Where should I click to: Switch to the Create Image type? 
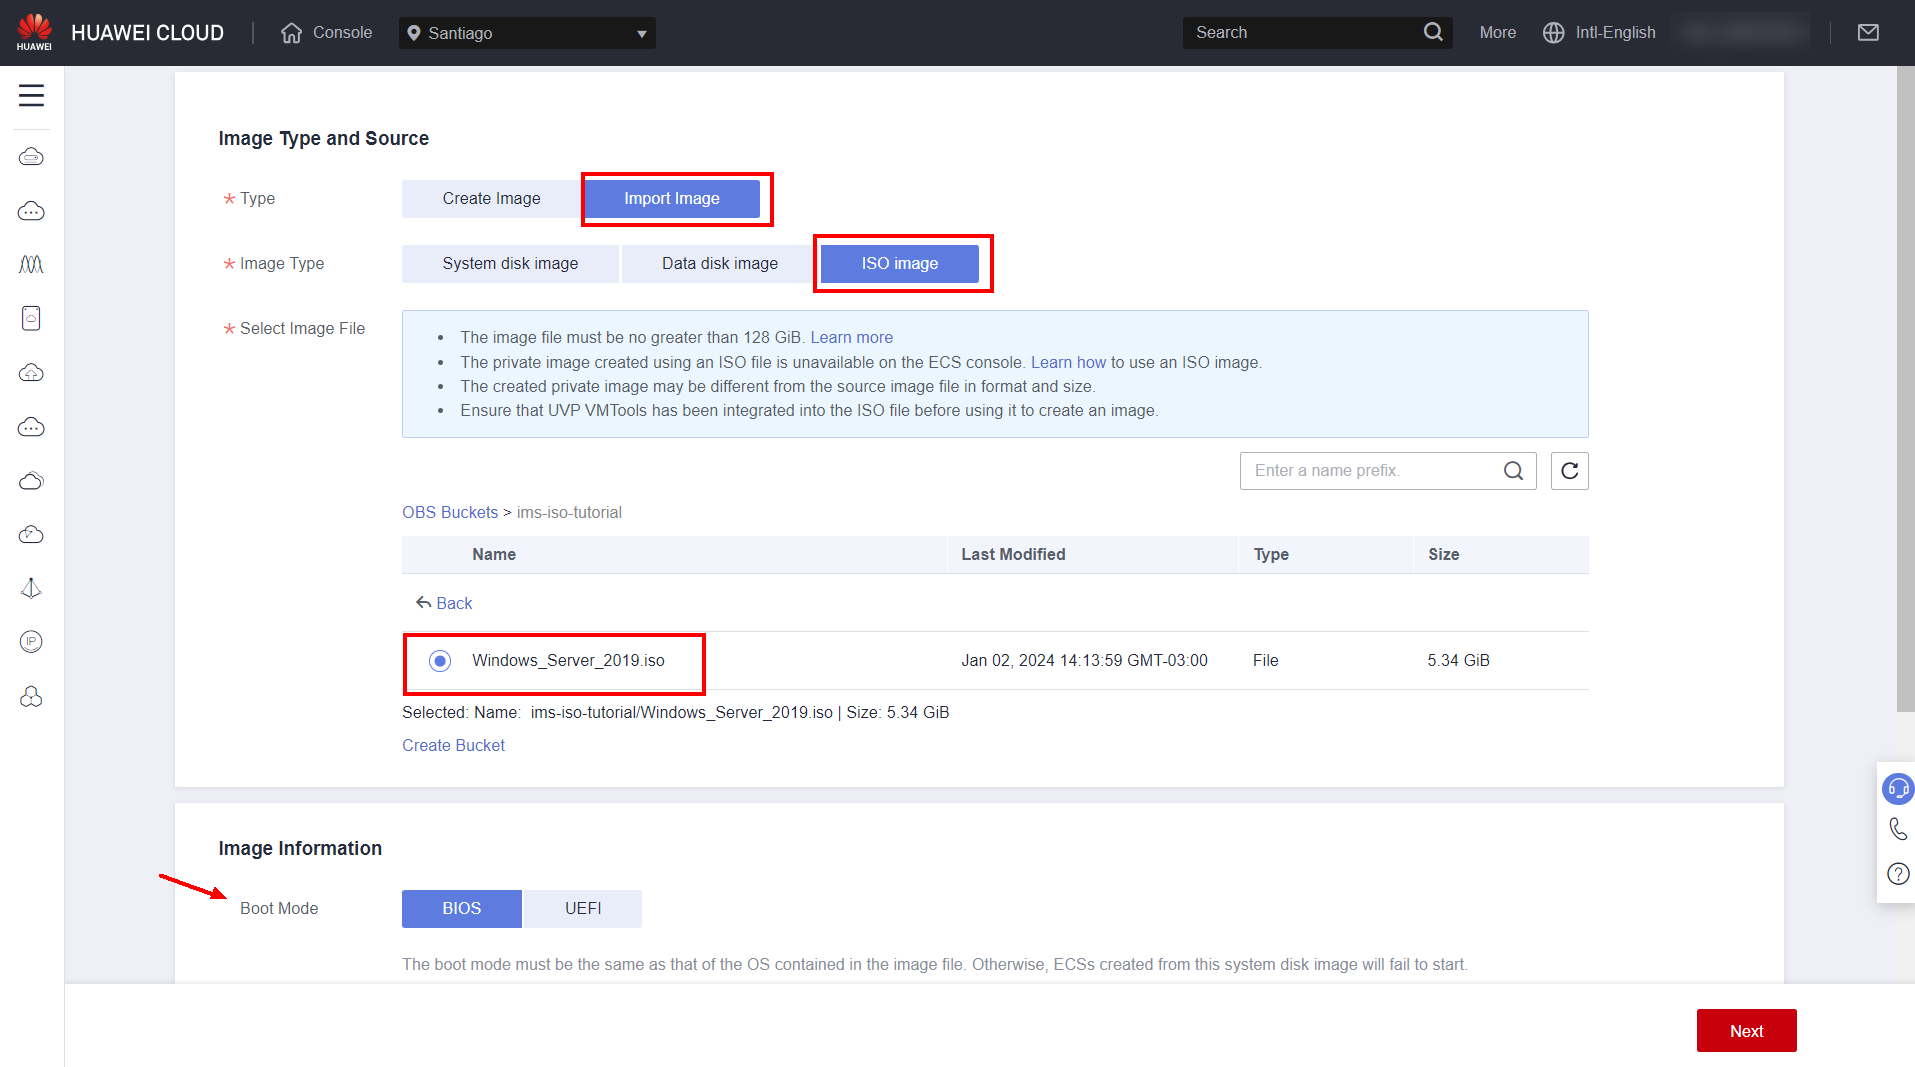491,199
